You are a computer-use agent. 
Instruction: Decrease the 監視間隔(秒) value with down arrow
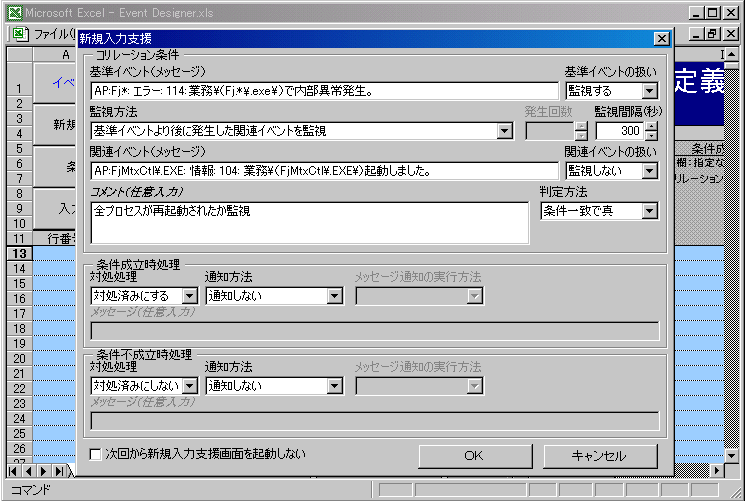pos(652,135)
